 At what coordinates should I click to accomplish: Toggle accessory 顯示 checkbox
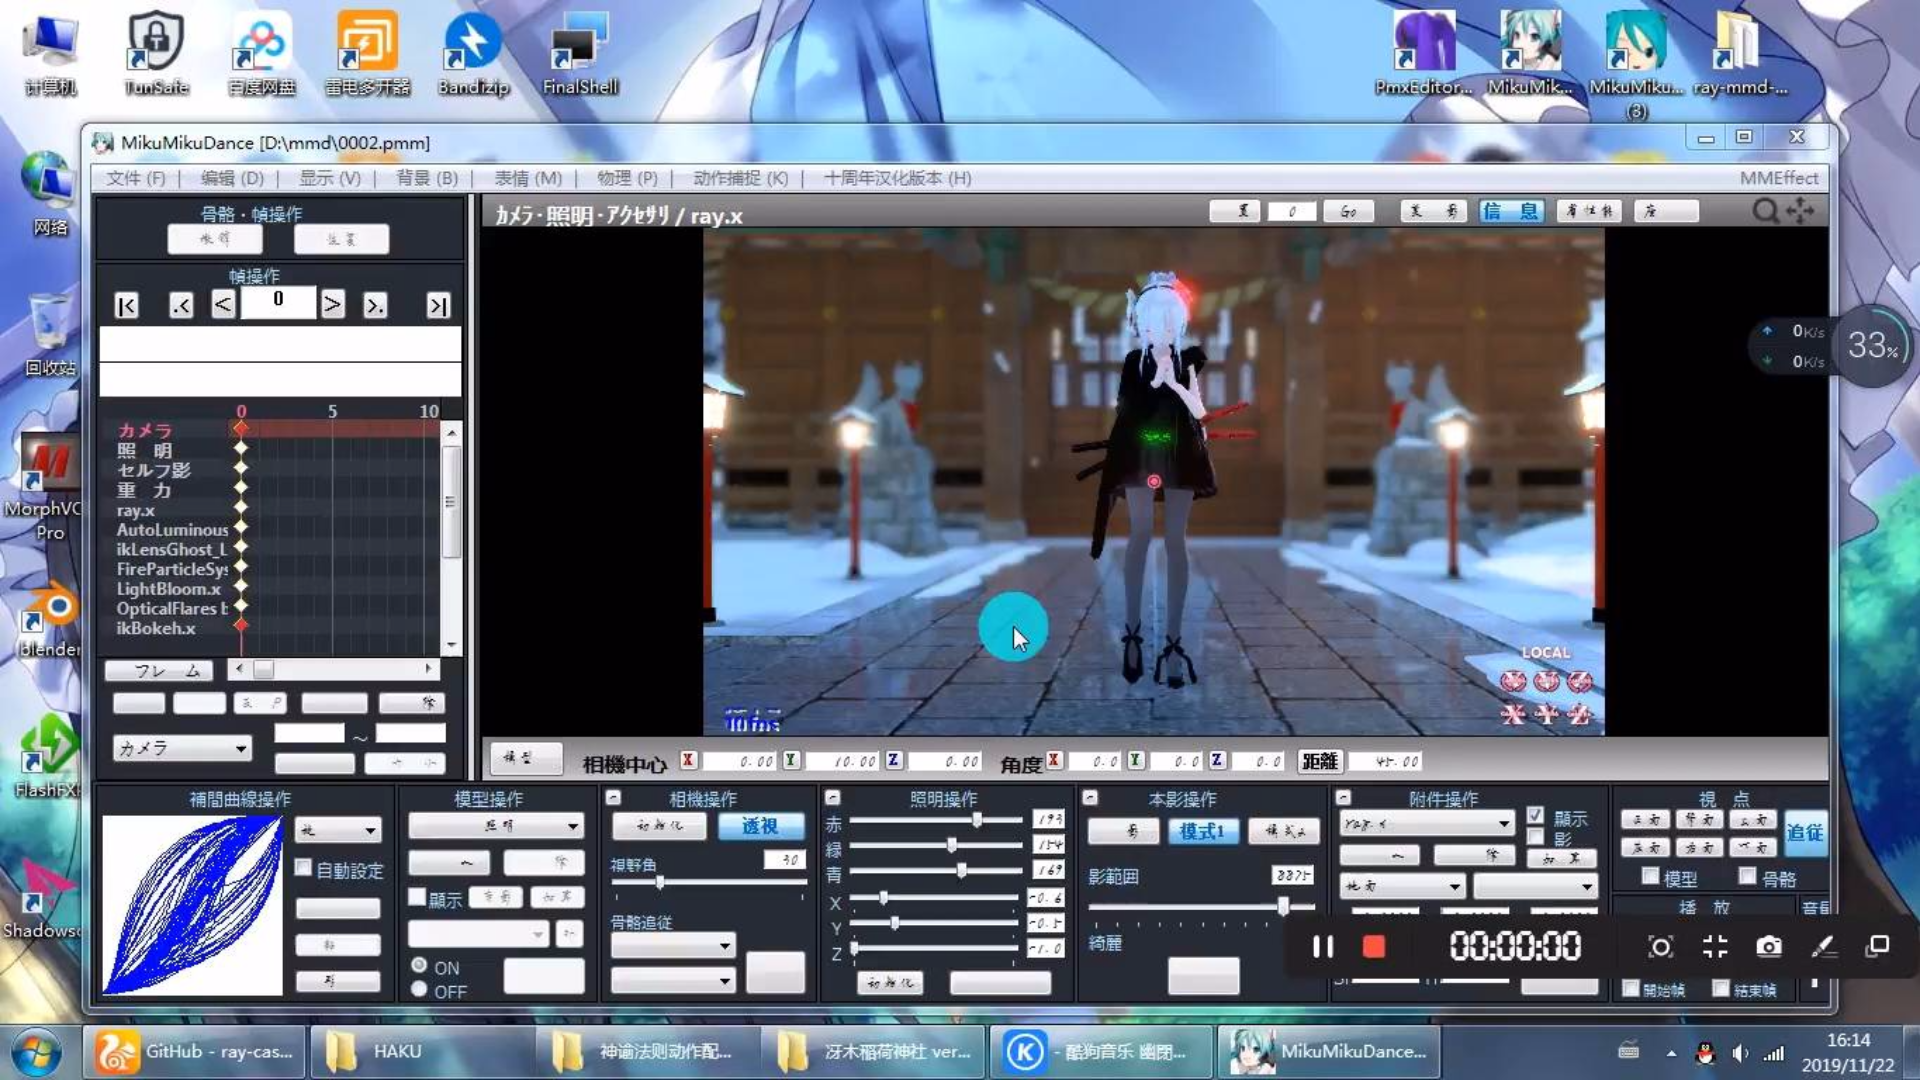coord(1535,816)
